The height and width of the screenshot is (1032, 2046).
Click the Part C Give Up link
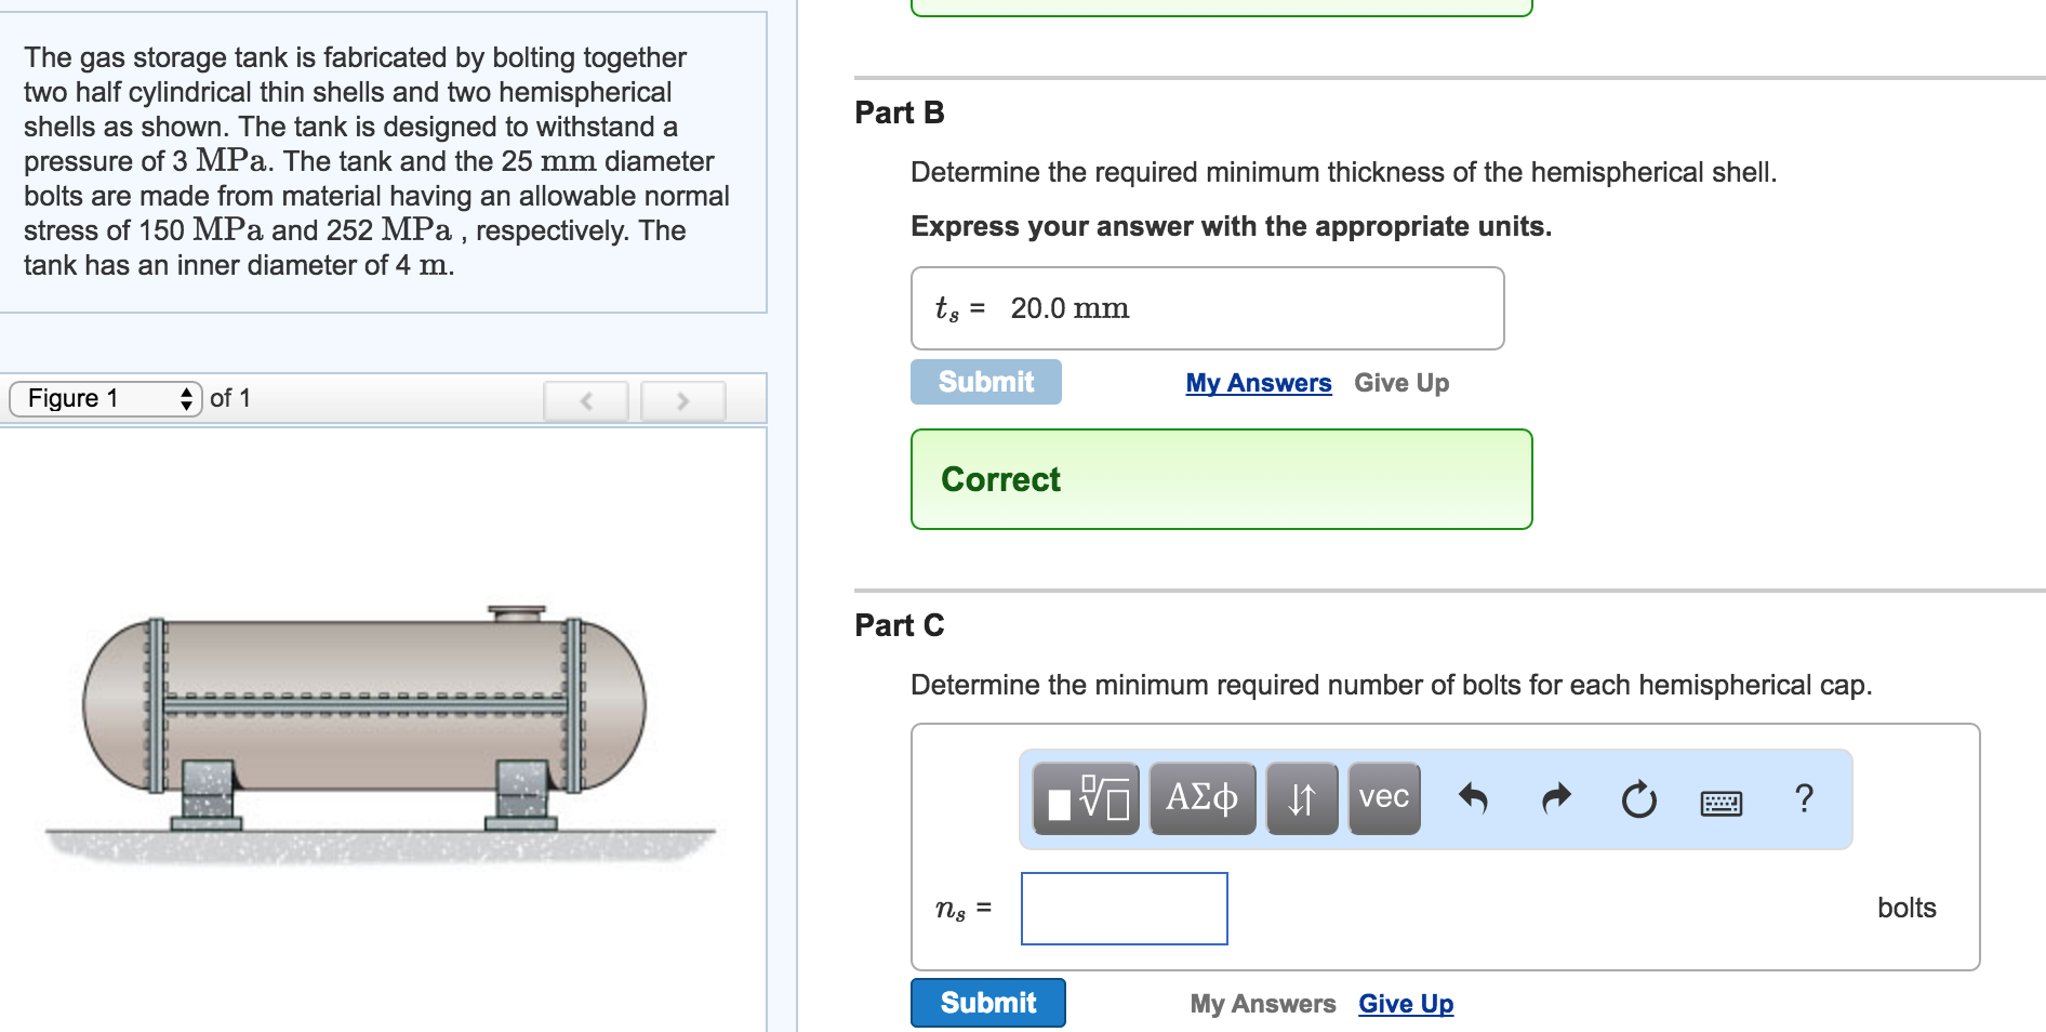1405,1003
